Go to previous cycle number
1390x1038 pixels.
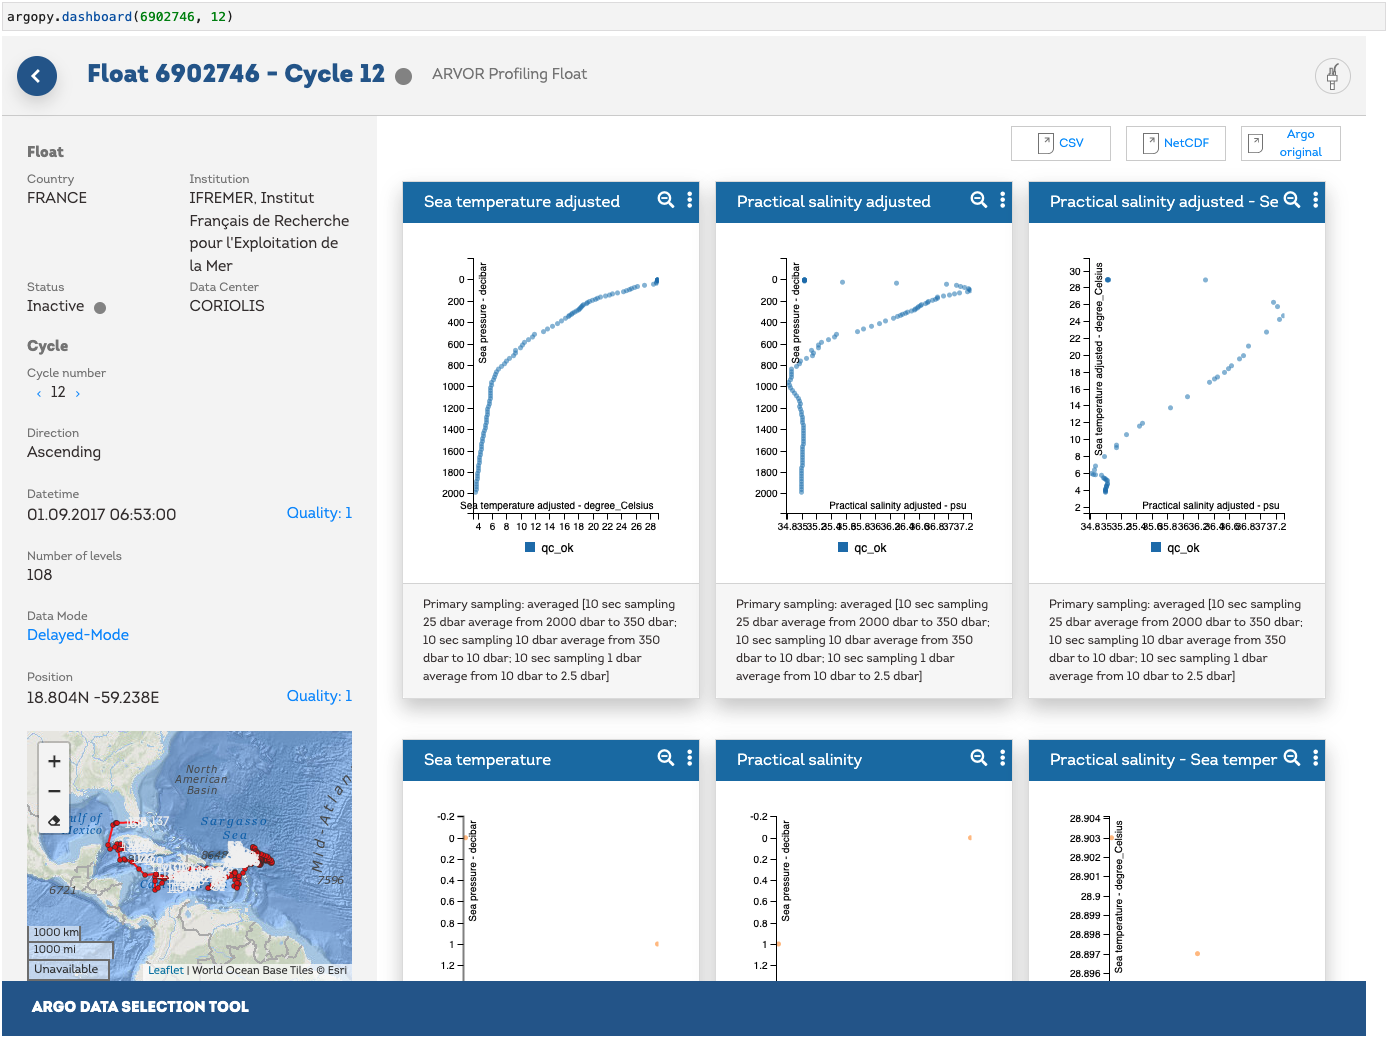tap(39, 394)
